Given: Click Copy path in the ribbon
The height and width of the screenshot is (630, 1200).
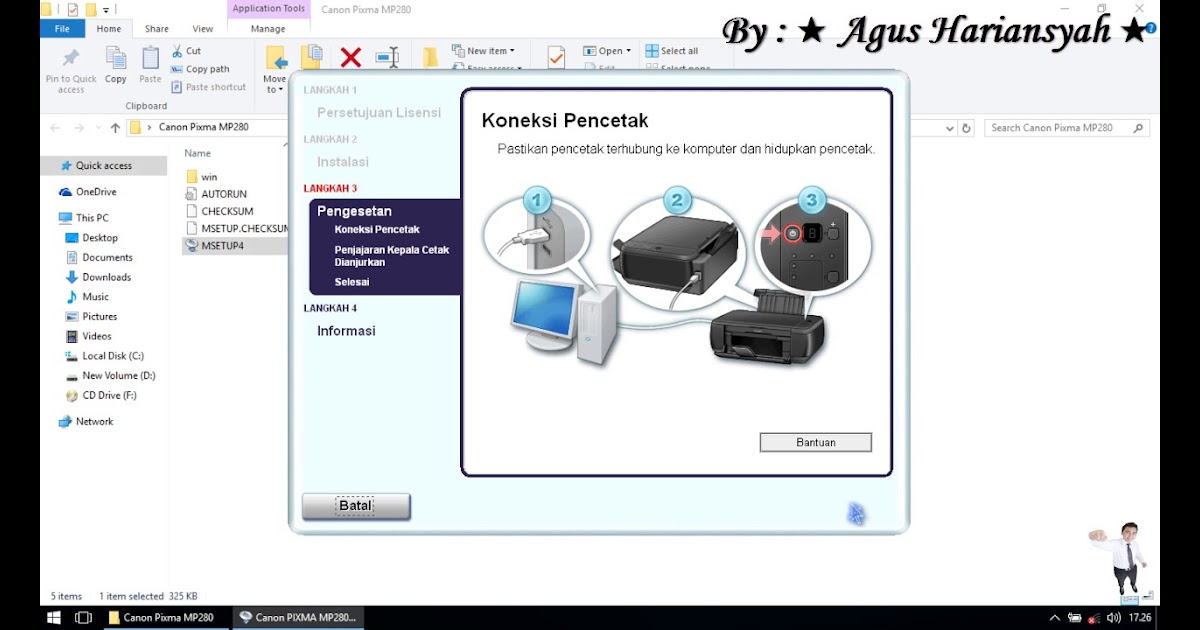Looking at the screenshot, I should (200, 69).
